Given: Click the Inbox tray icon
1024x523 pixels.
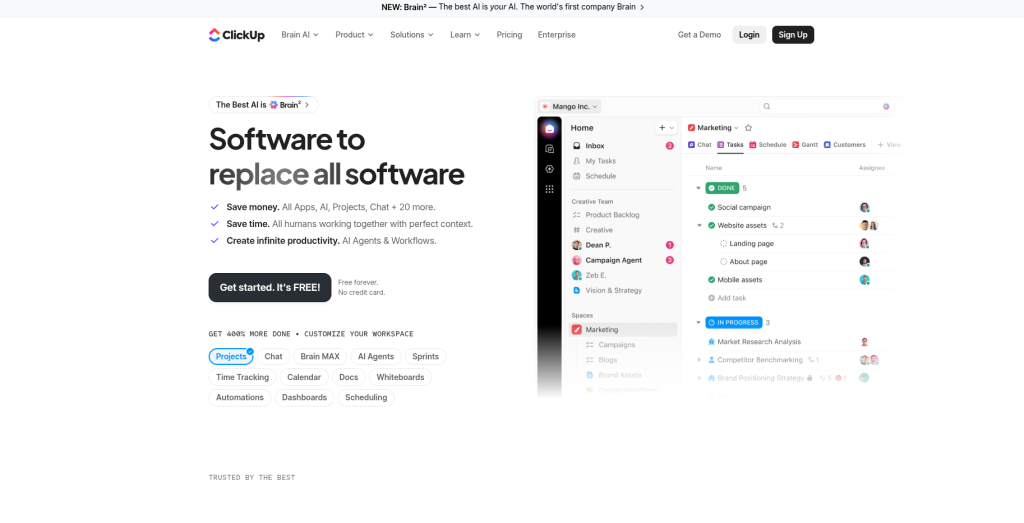Looking at the screenshot, I should point(577,146).
